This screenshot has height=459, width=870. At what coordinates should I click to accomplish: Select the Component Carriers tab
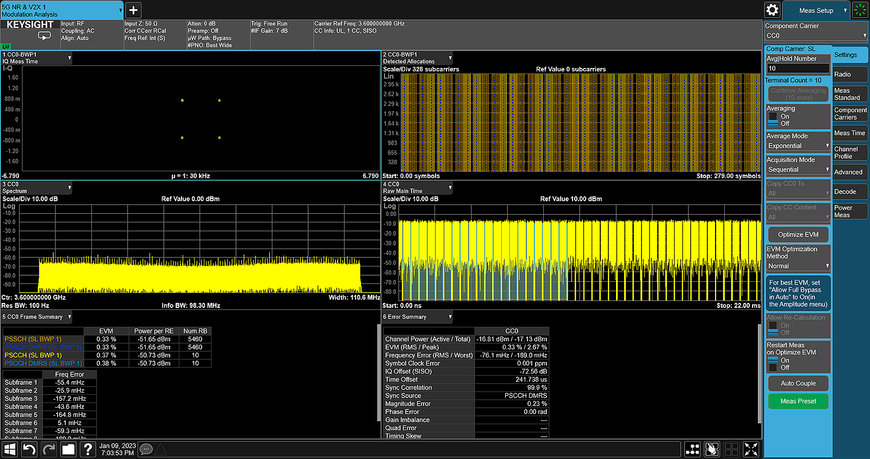pos(849,113)
